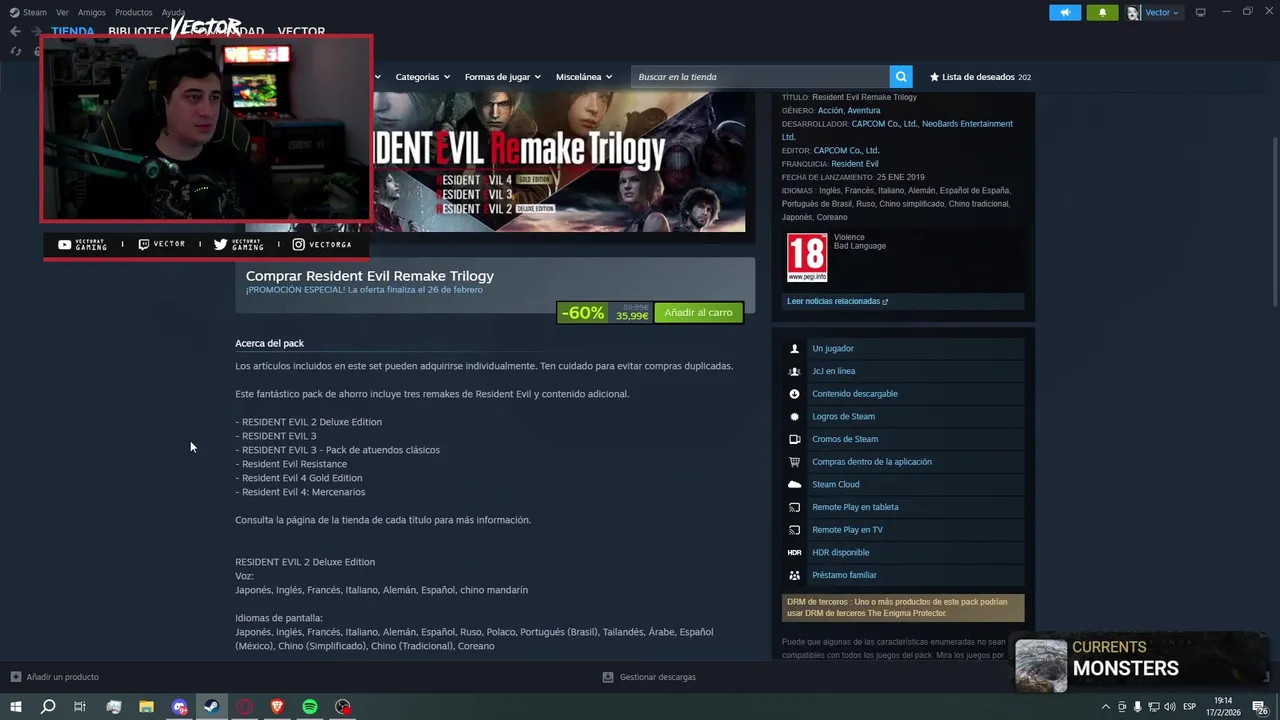Click Remote Play en TV cast icon

pos(795,530)
